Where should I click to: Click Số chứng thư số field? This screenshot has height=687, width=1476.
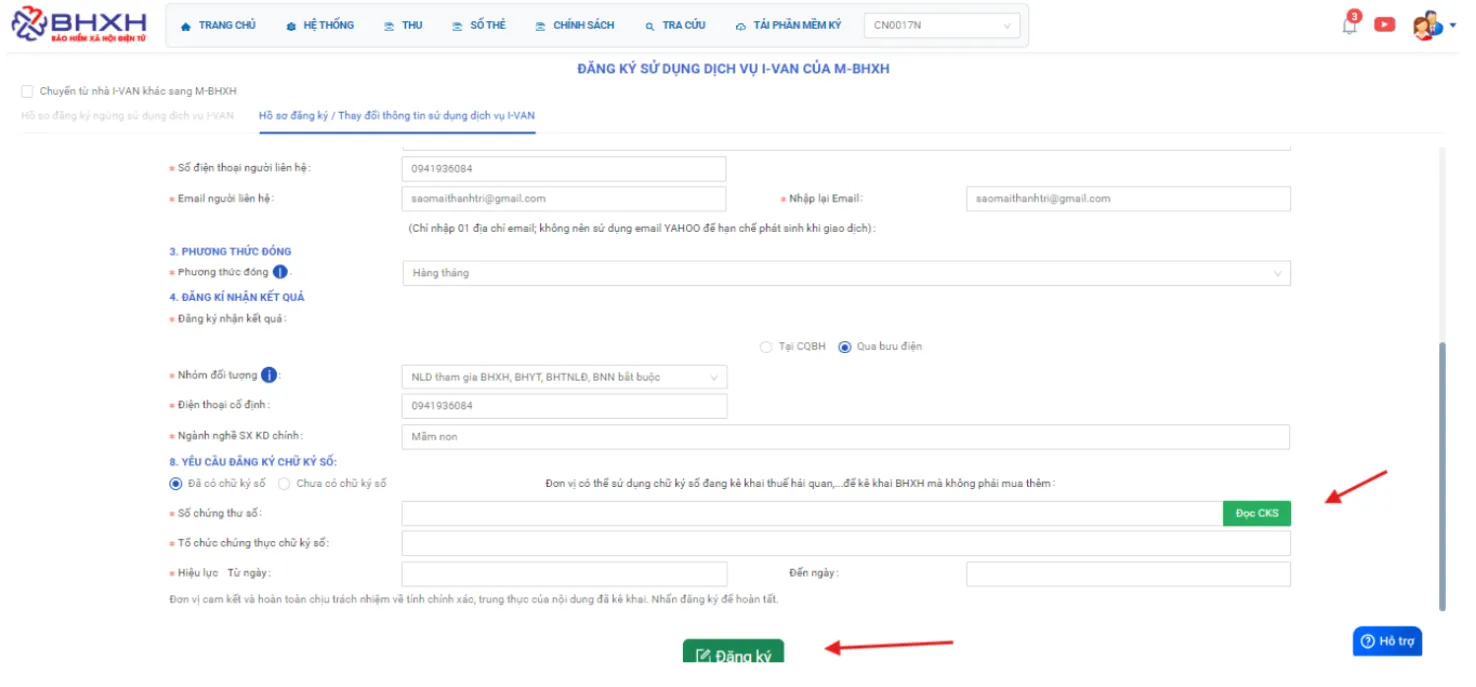click(812, 513)
